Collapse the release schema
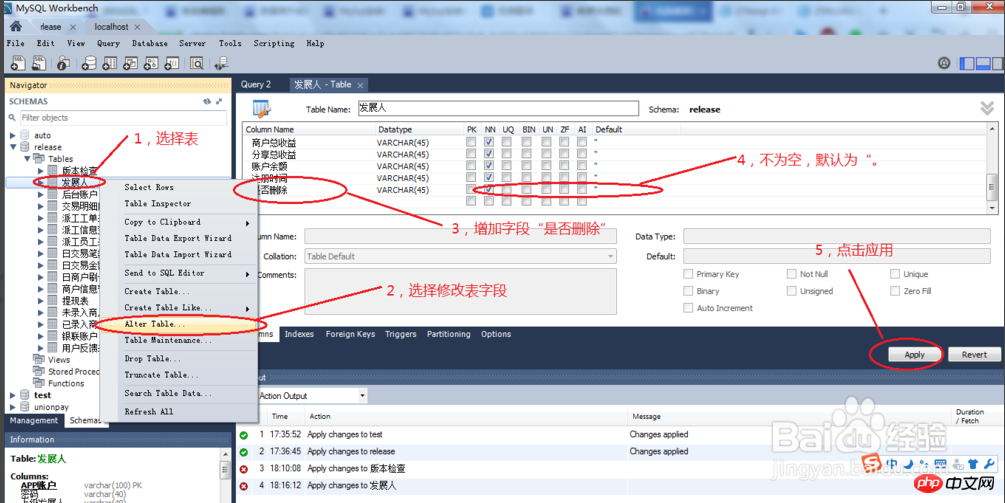 pyautogui.click(x=12, y=147)
